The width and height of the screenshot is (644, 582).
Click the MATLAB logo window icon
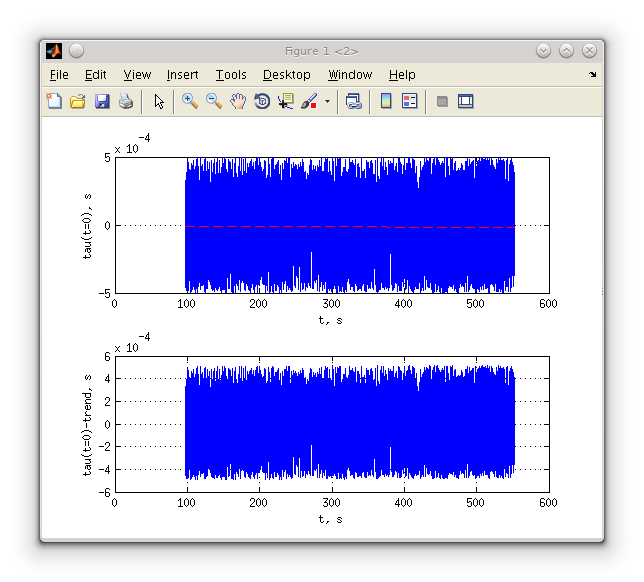click(x=54, y=51)
